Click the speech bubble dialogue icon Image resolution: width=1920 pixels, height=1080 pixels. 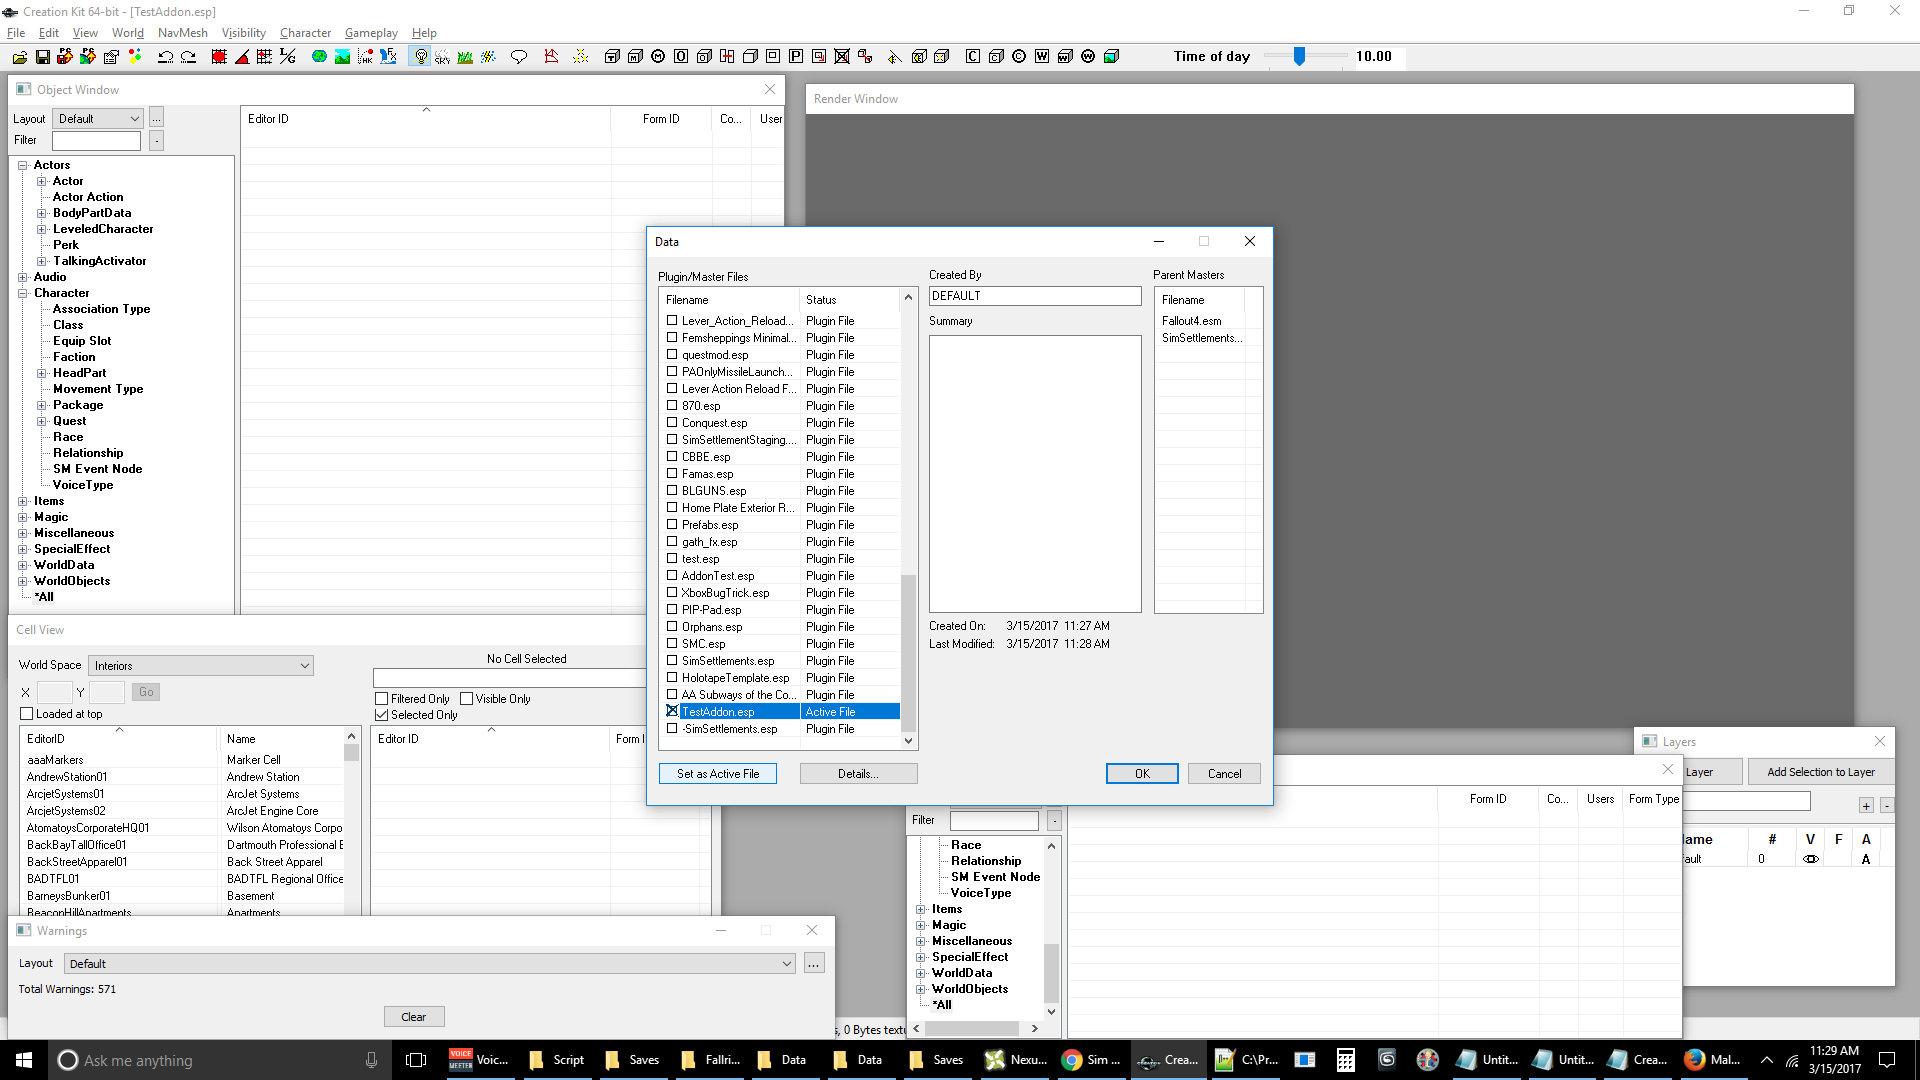coord(518,57)
